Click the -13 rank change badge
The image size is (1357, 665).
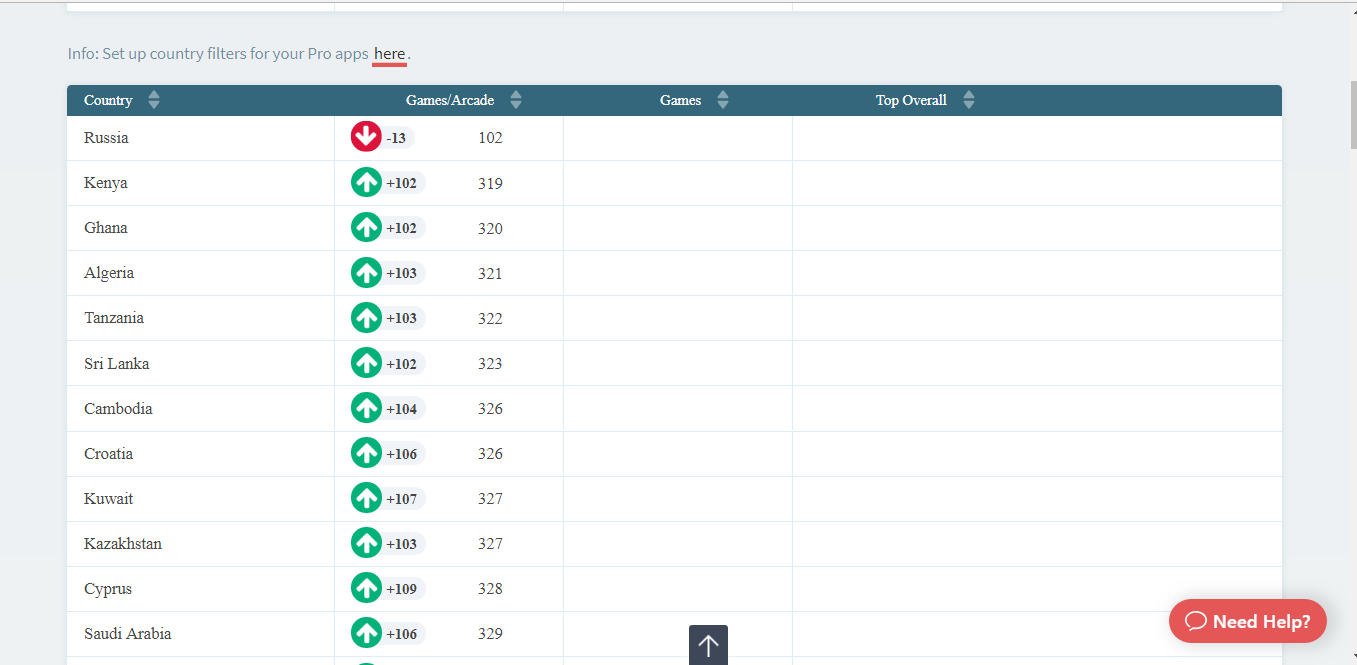[x=397, y=138]
